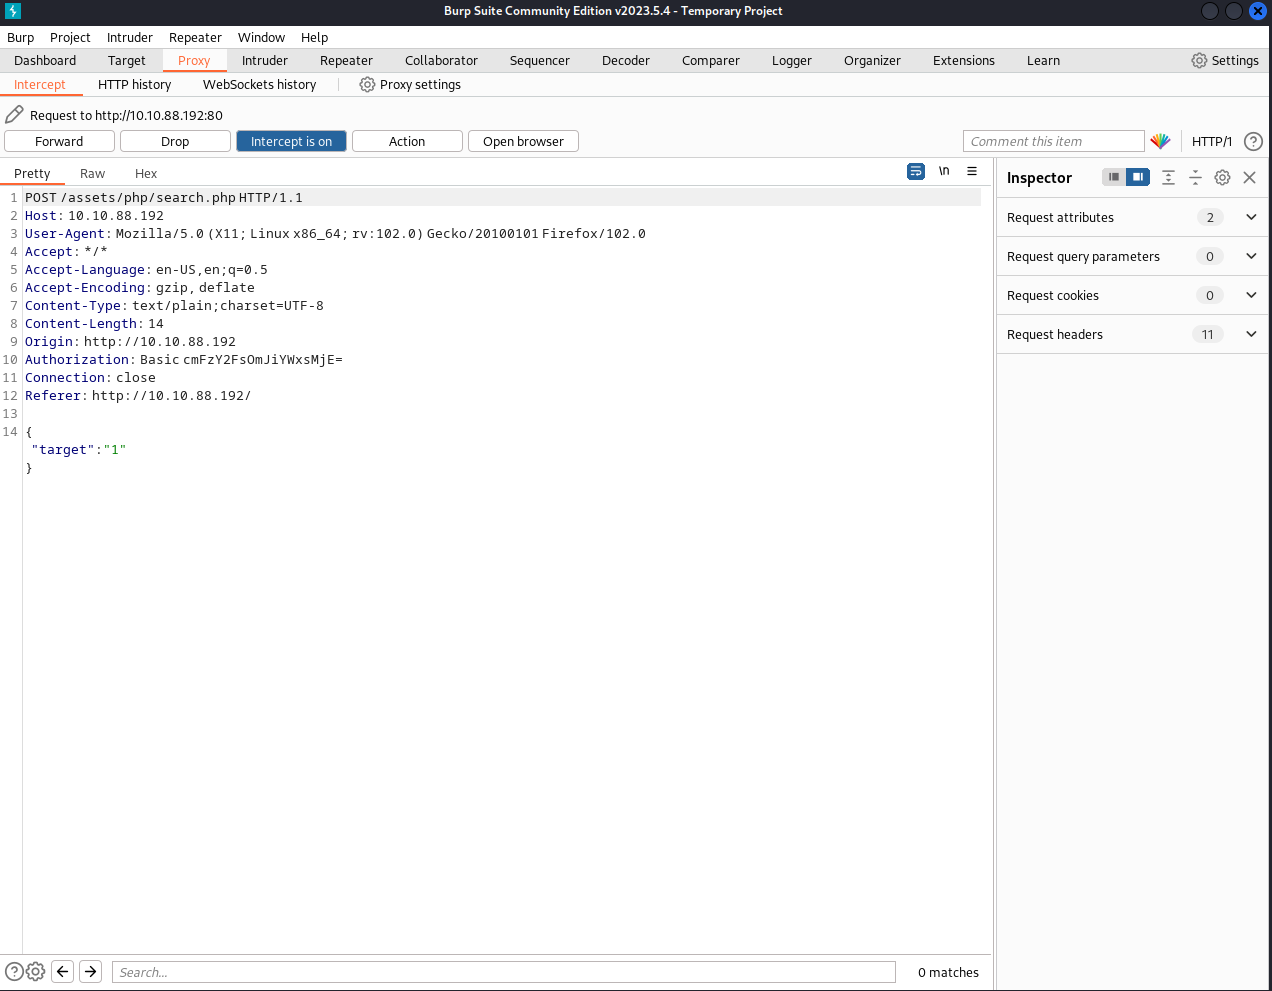Viewport: 1272px width, 991px height.
Task: Toggle the message wrap lines button
Action: pyautogui.click(x=916, y=171)
